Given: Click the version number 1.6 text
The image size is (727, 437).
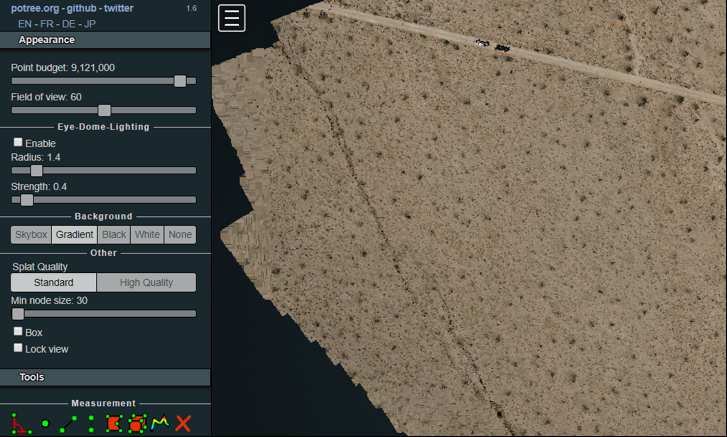Looking at the screenshot, I should (191, 8).
